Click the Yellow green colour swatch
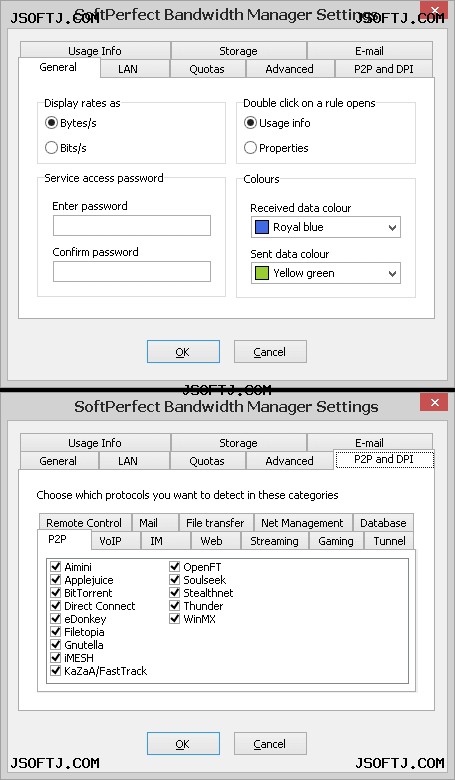455x780 pixels. (262, 273)
